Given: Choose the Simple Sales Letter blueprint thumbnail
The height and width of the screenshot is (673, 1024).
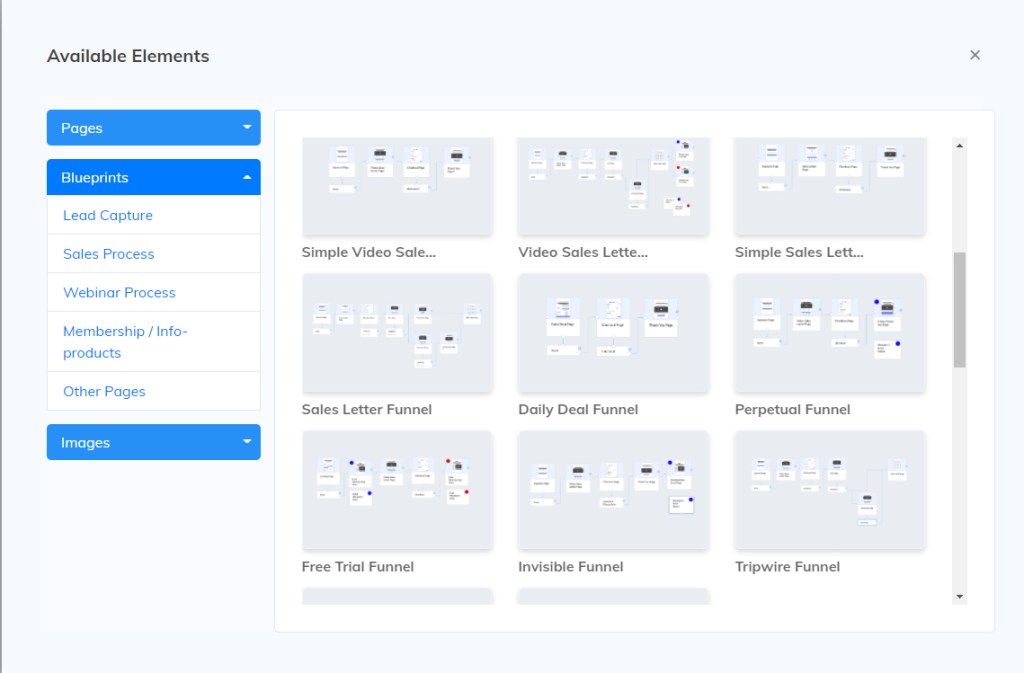Looking at the screenshot, I should [830, 185].
